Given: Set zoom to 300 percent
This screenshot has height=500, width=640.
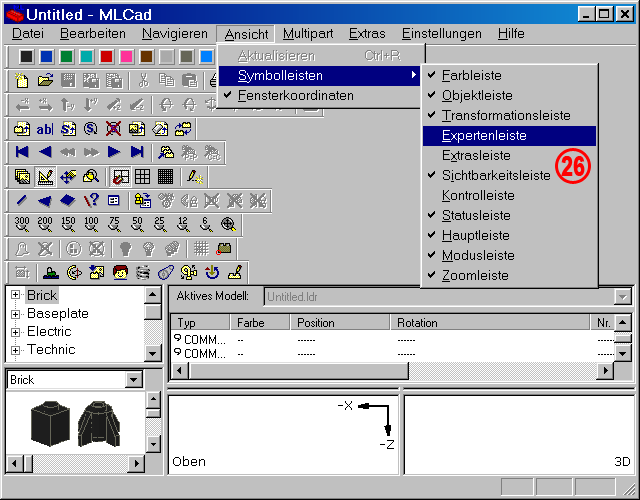Looking at the screenshot, I should (22, 224).
